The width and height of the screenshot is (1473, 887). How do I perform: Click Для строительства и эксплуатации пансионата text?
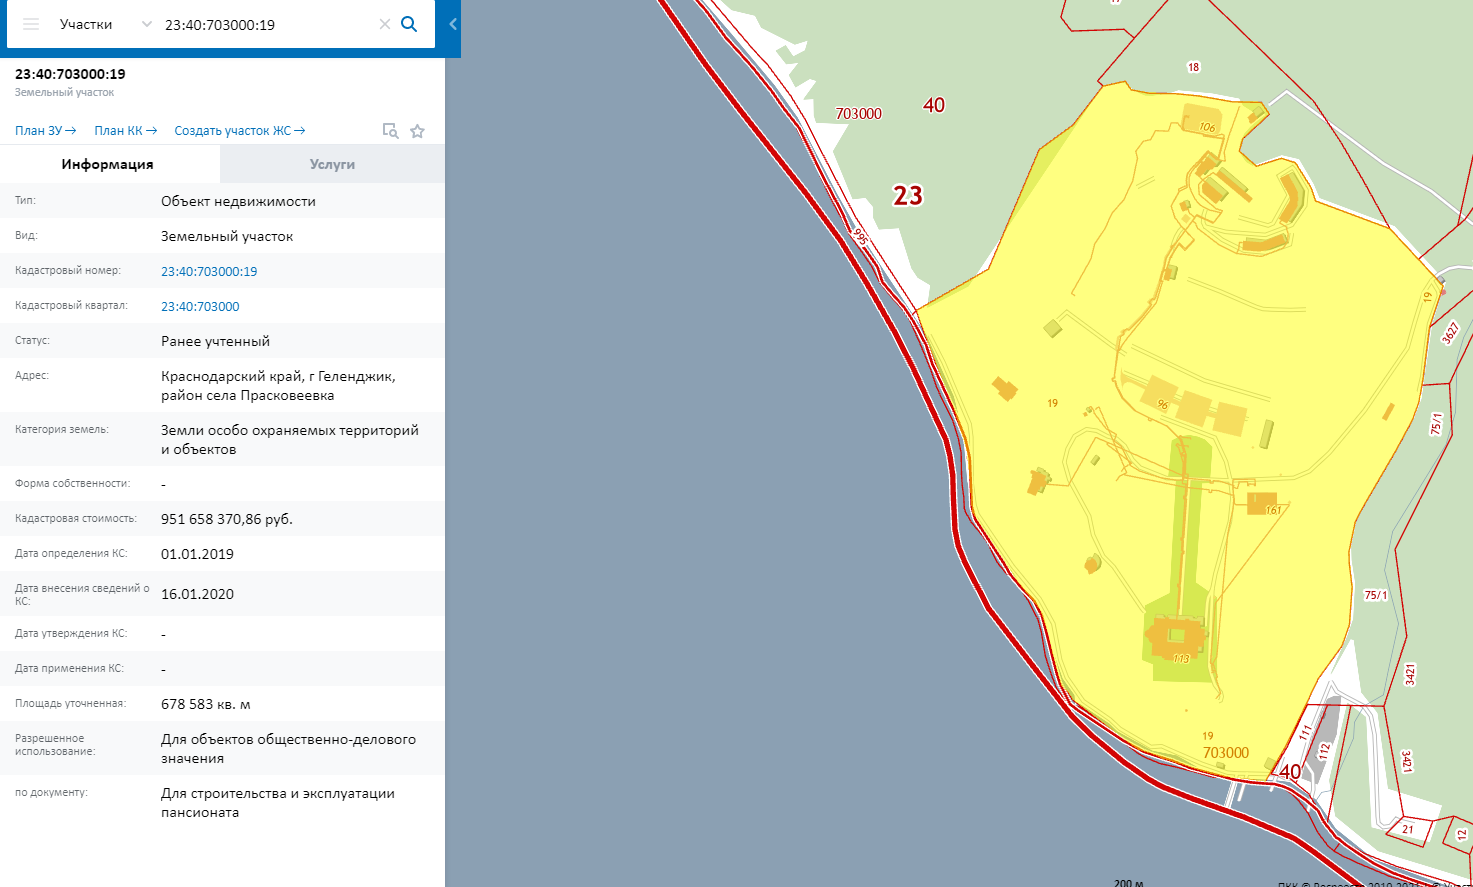(x=278, y=803)
